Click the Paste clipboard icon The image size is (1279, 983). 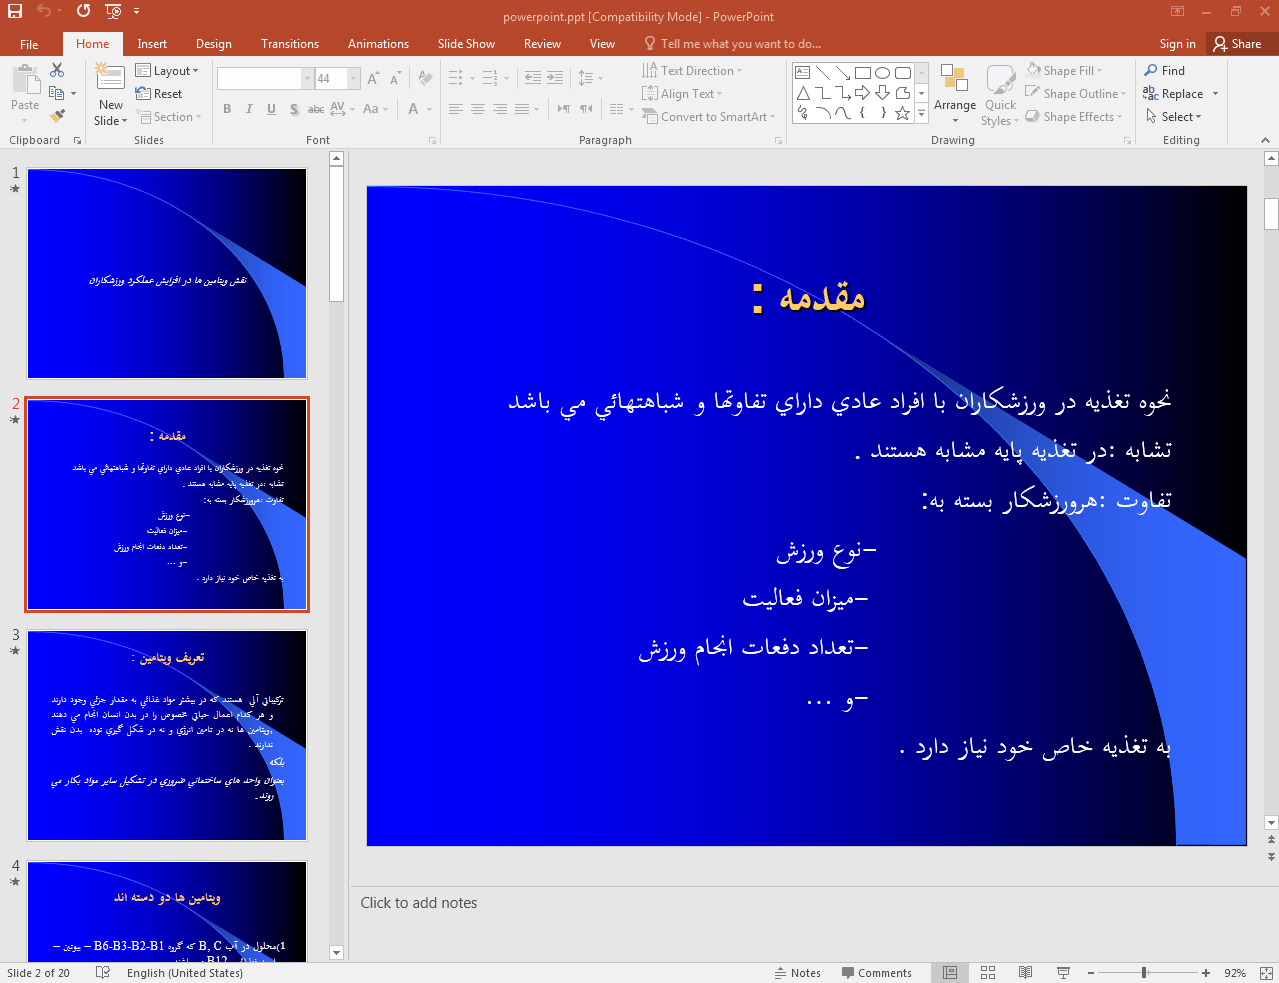[25, 80]
